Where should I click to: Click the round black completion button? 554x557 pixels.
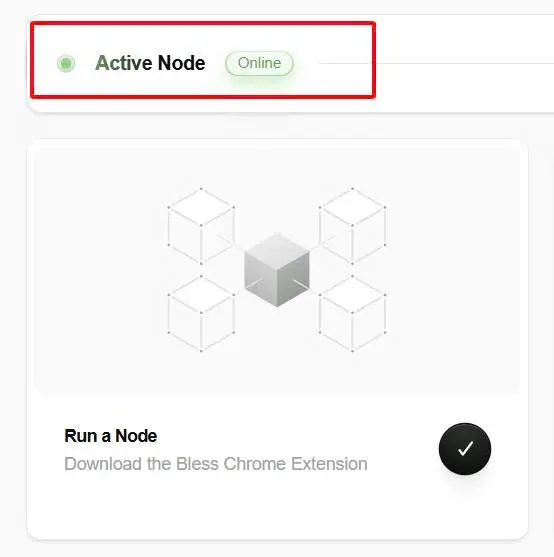tap(465, 449)
